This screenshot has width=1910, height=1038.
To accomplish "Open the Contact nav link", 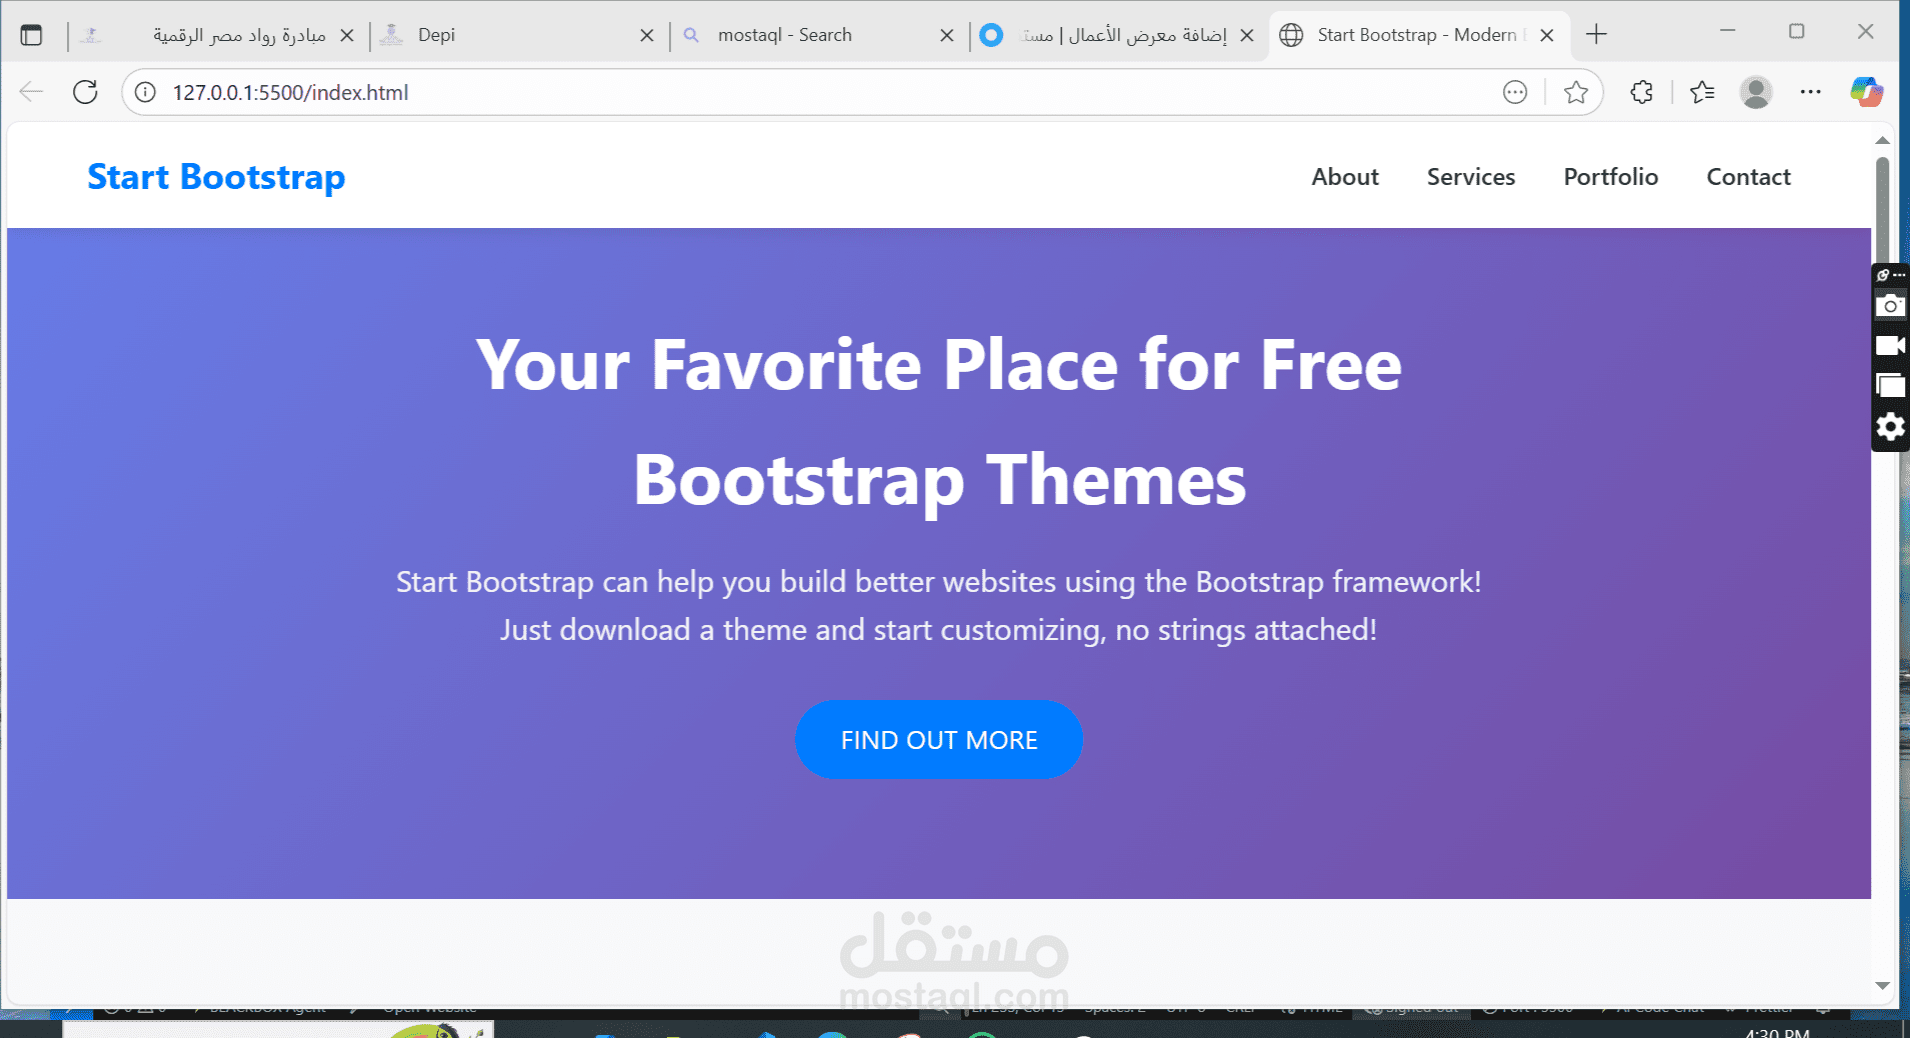I will pyautogui.click(x=1748, y=177).
